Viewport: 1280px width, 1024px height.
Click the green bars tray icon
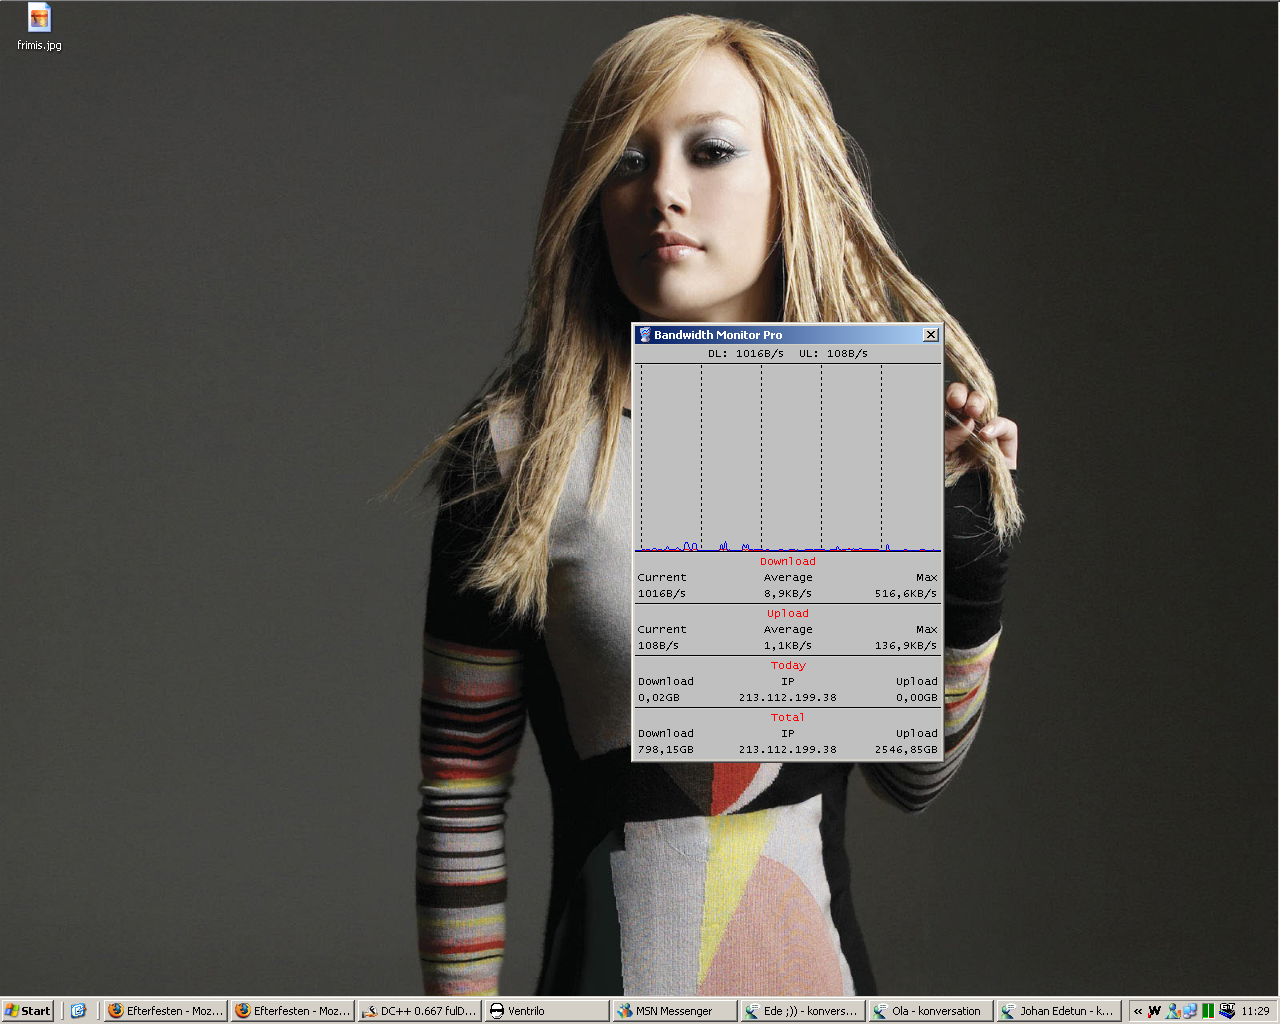(x=1208, y=1011)
